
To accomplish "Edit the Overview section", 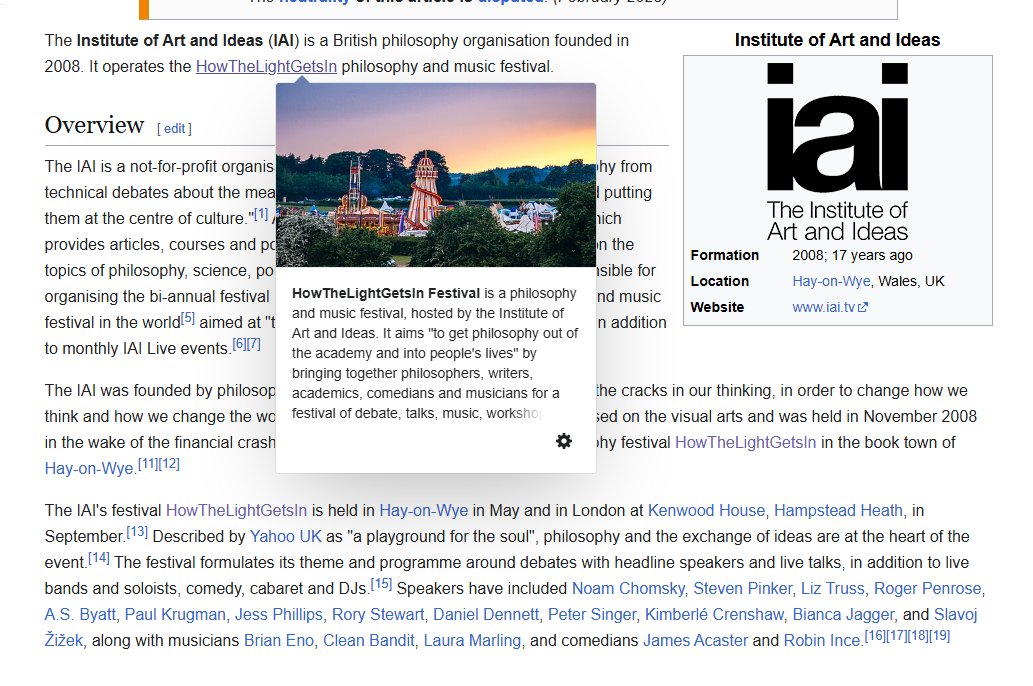I will (x=174, y=129).
